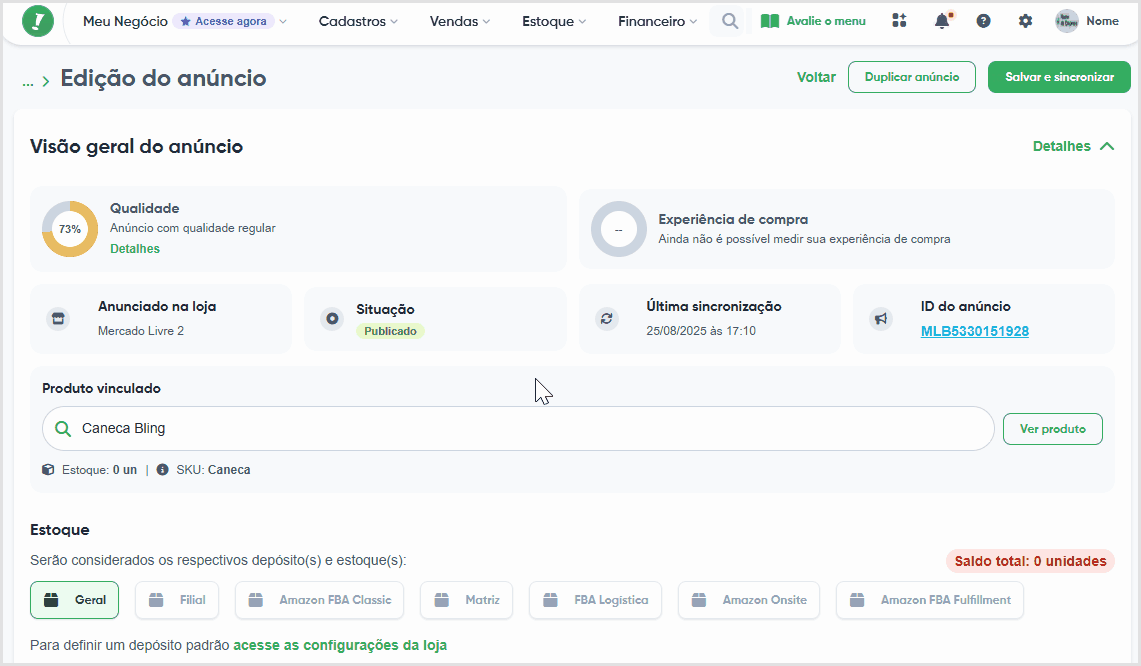The width and height of the screenshot is (1141, 666).
Task: Select the Geral warehouse chip
Action: [x=74, y=600]
